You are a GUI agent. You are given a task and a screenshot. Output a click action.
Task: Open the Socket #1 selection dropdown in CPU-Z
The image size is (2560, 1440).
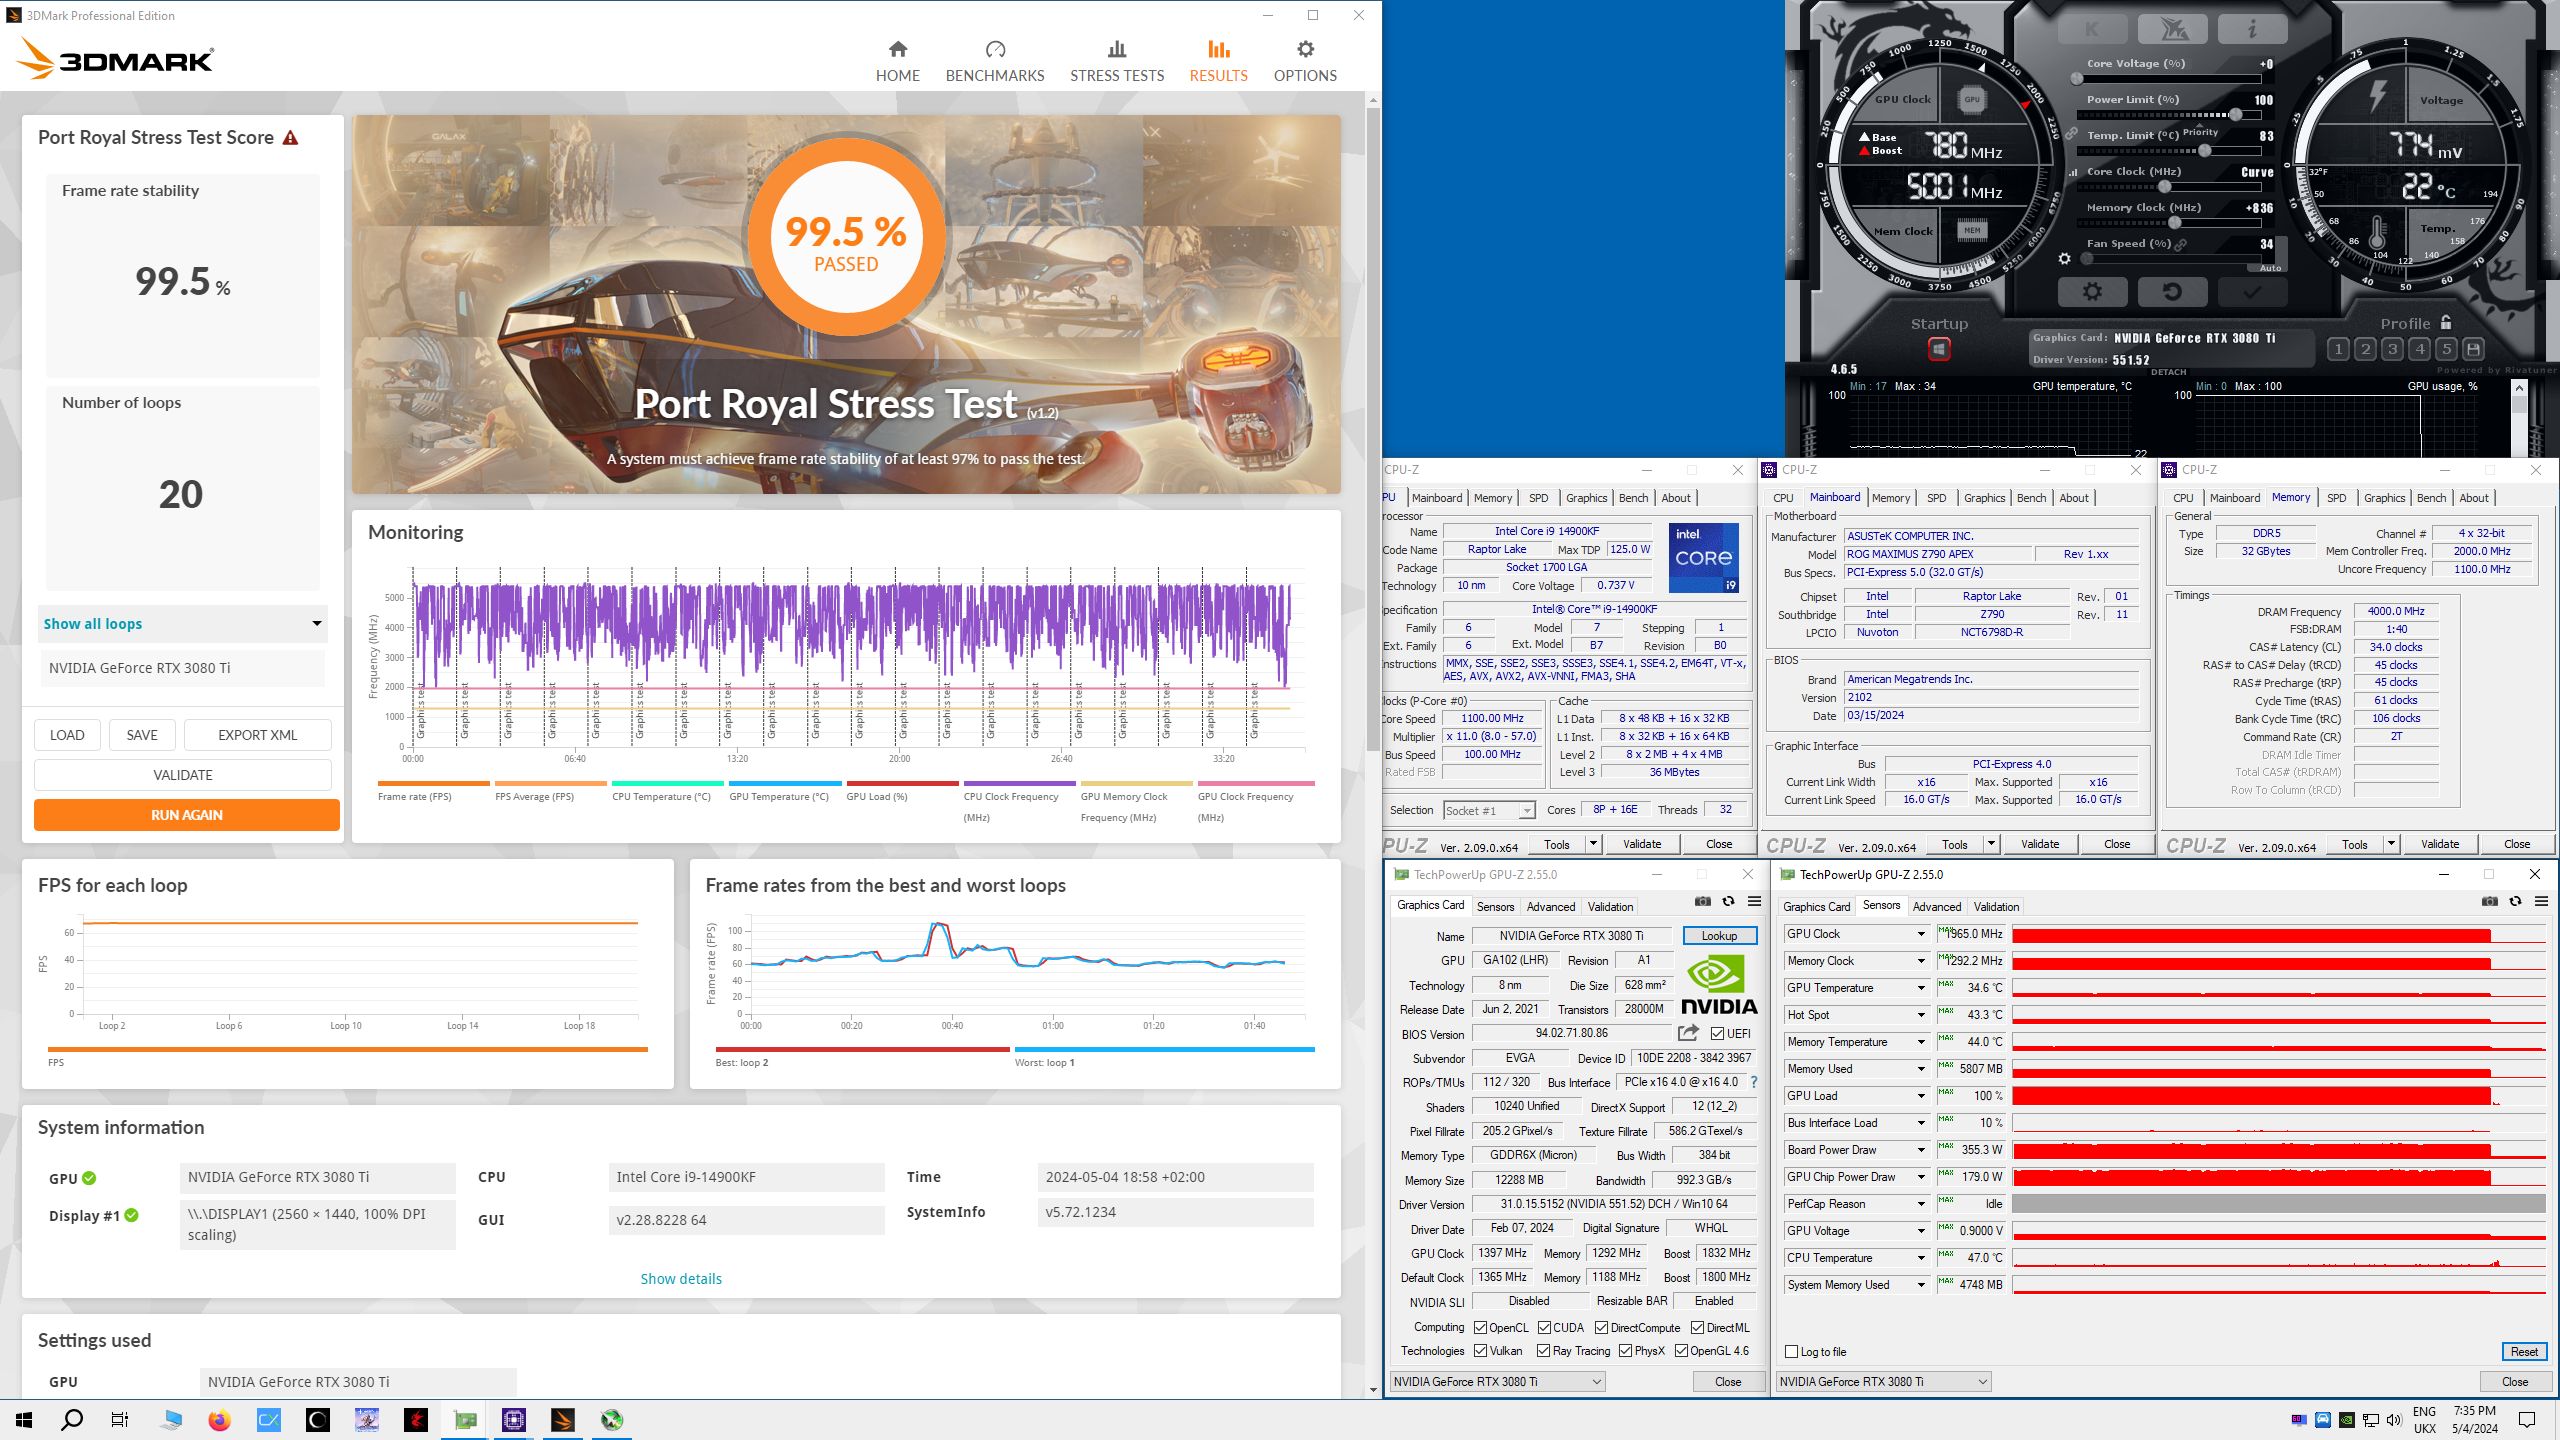pyautogui.click(x=1488, y=811)
